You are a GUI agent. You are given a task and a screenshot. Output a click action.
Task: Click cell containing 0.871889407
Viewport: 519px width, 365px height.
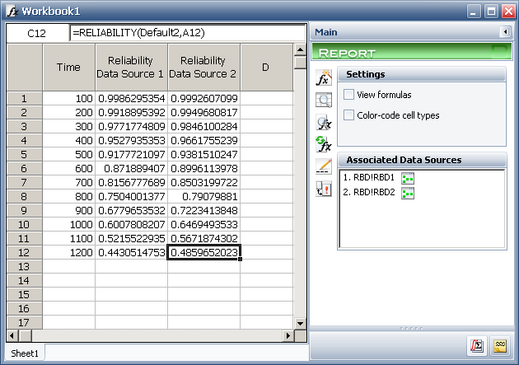(x=131, y=168)
